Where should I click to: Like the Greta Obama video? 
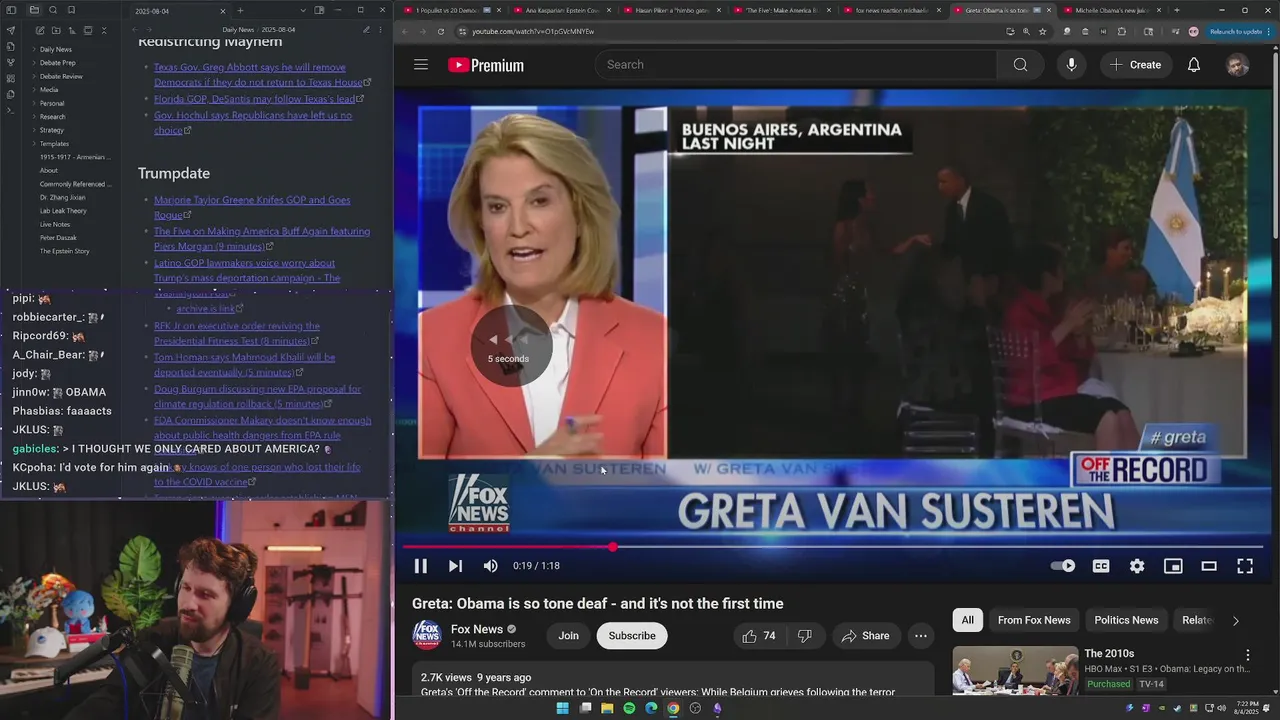[759, 636]
